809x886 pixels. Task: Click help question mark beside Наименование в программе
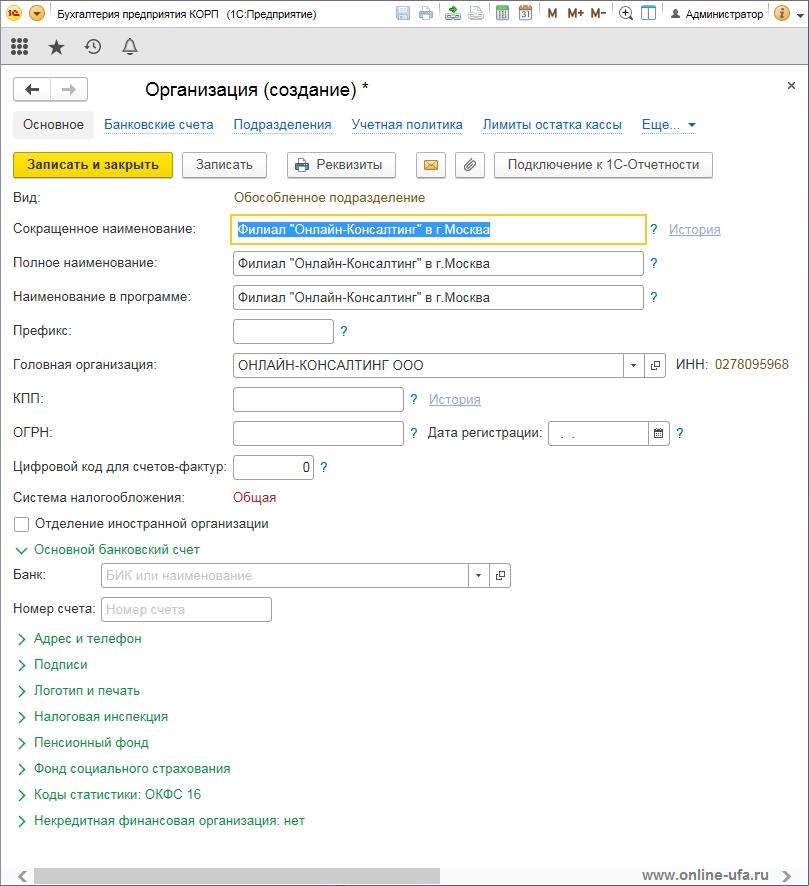tap(654, 297)
